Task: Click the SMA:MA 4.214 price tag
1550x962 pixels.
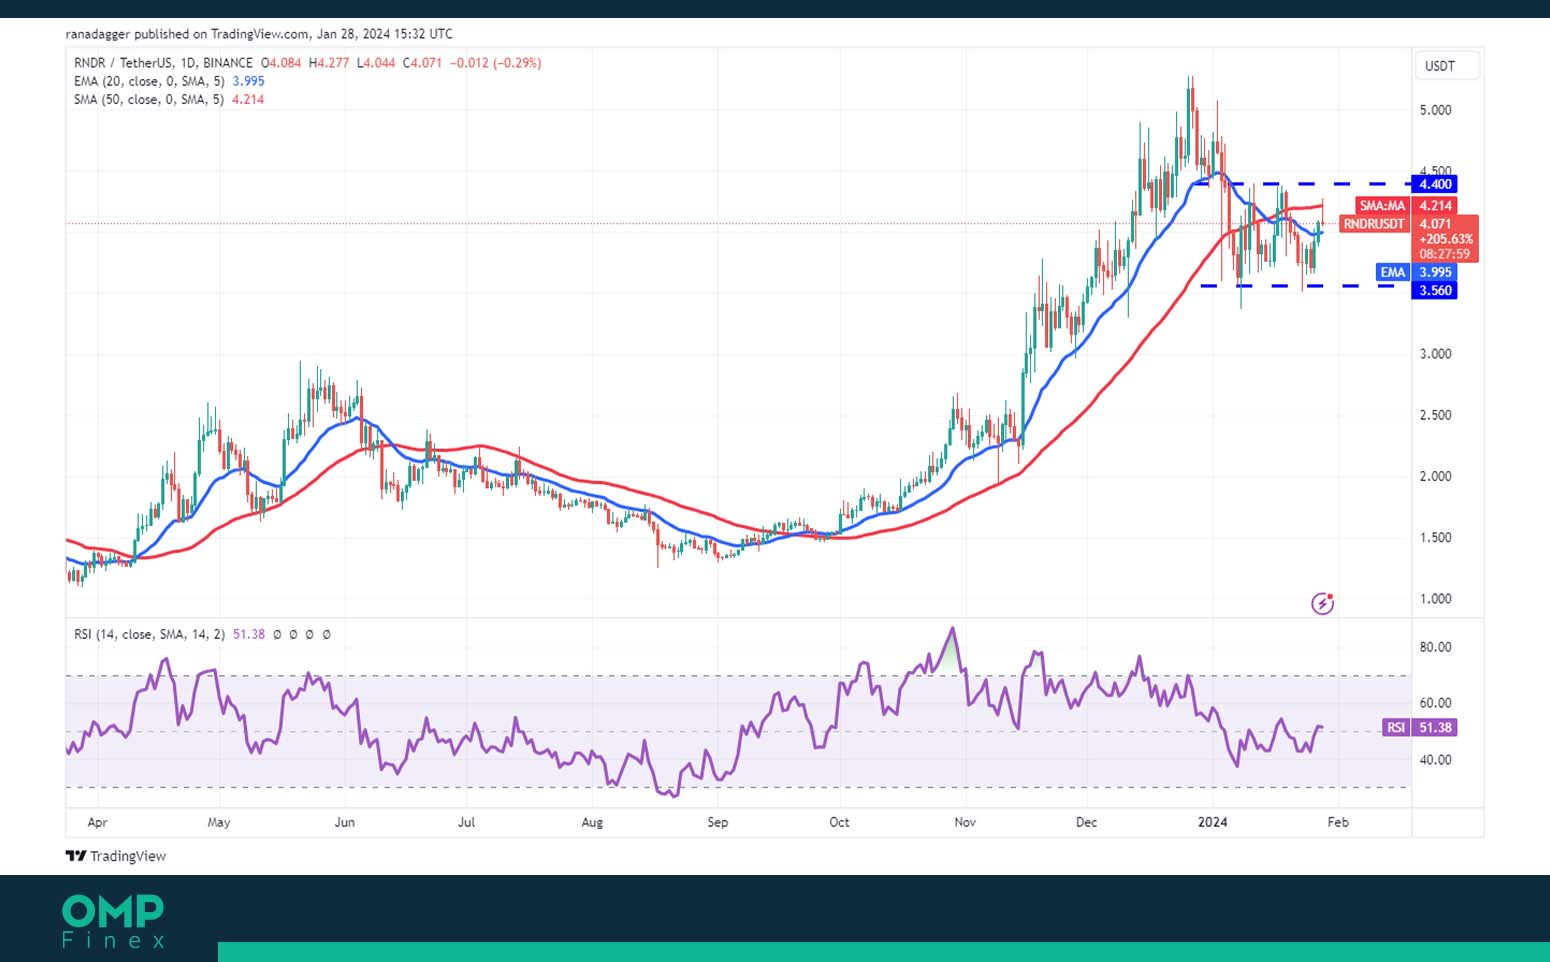Action: pyautogui.click(x=1405, y=206)
